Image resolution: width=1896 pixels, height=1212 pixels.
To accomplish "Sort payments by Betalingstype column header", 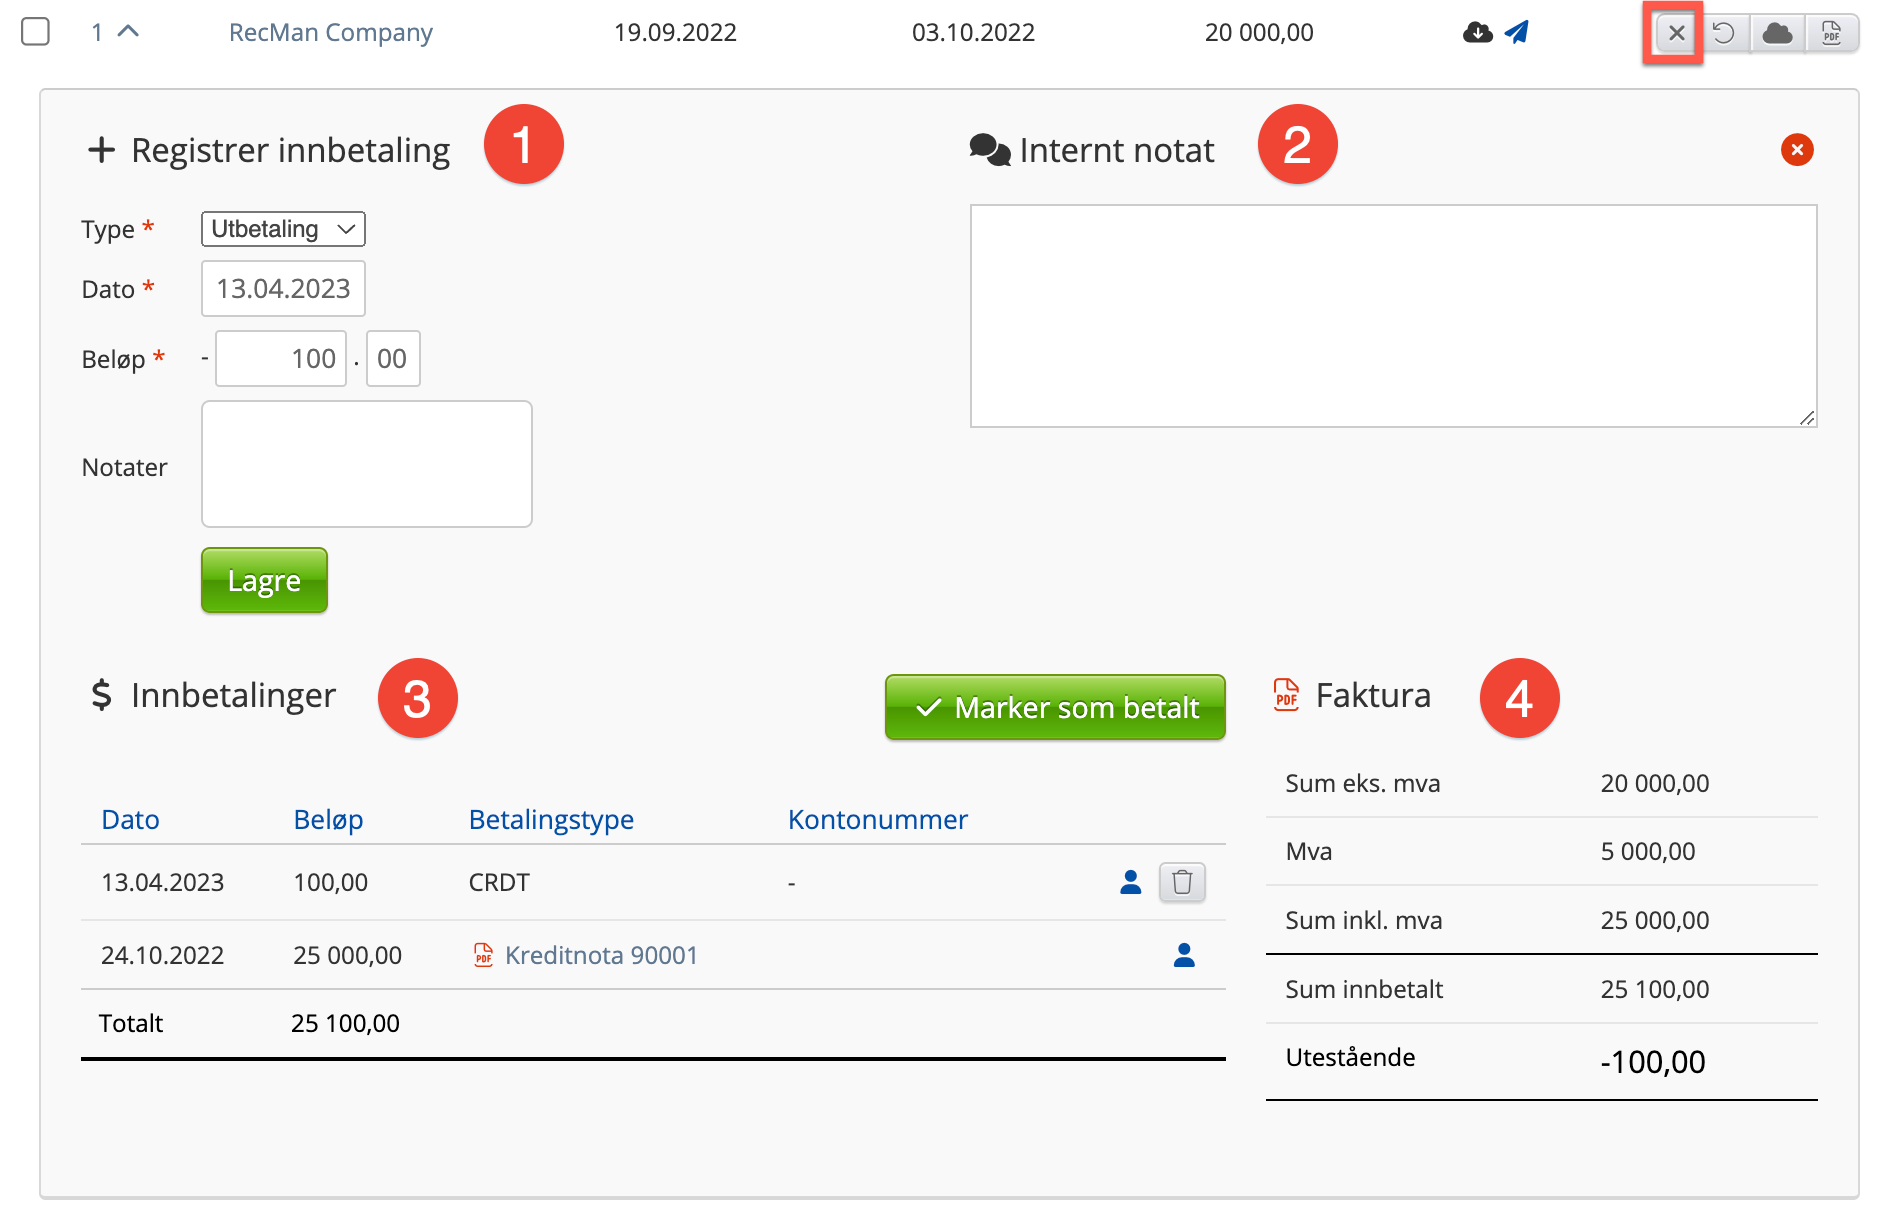I will [x=551, y=820].
